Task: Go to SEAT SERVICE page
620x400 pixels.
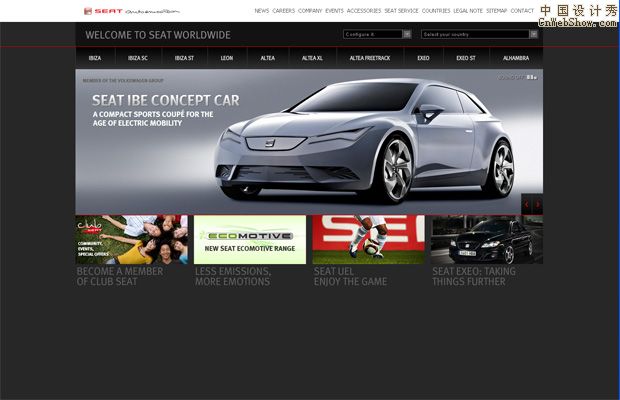Action: tap(401, 11)
